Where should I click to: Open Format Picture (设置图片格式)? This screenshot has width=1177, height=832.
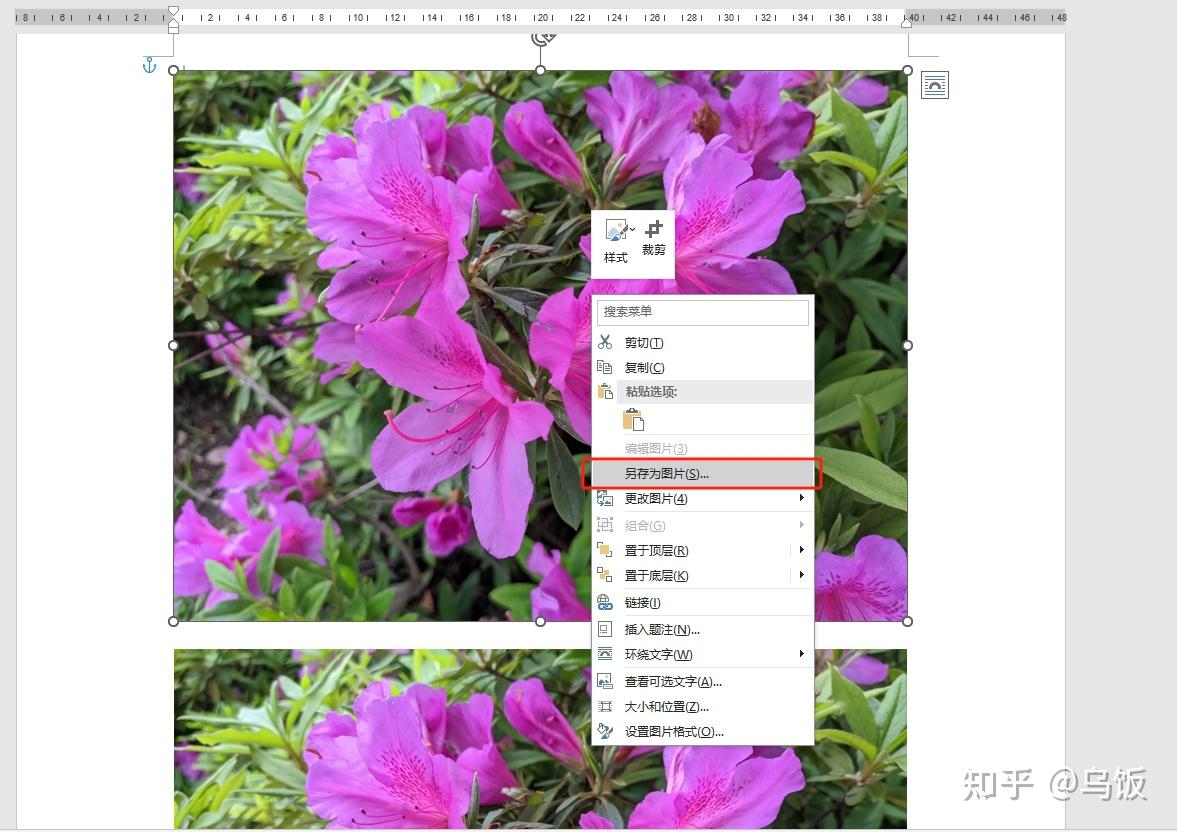703,731
